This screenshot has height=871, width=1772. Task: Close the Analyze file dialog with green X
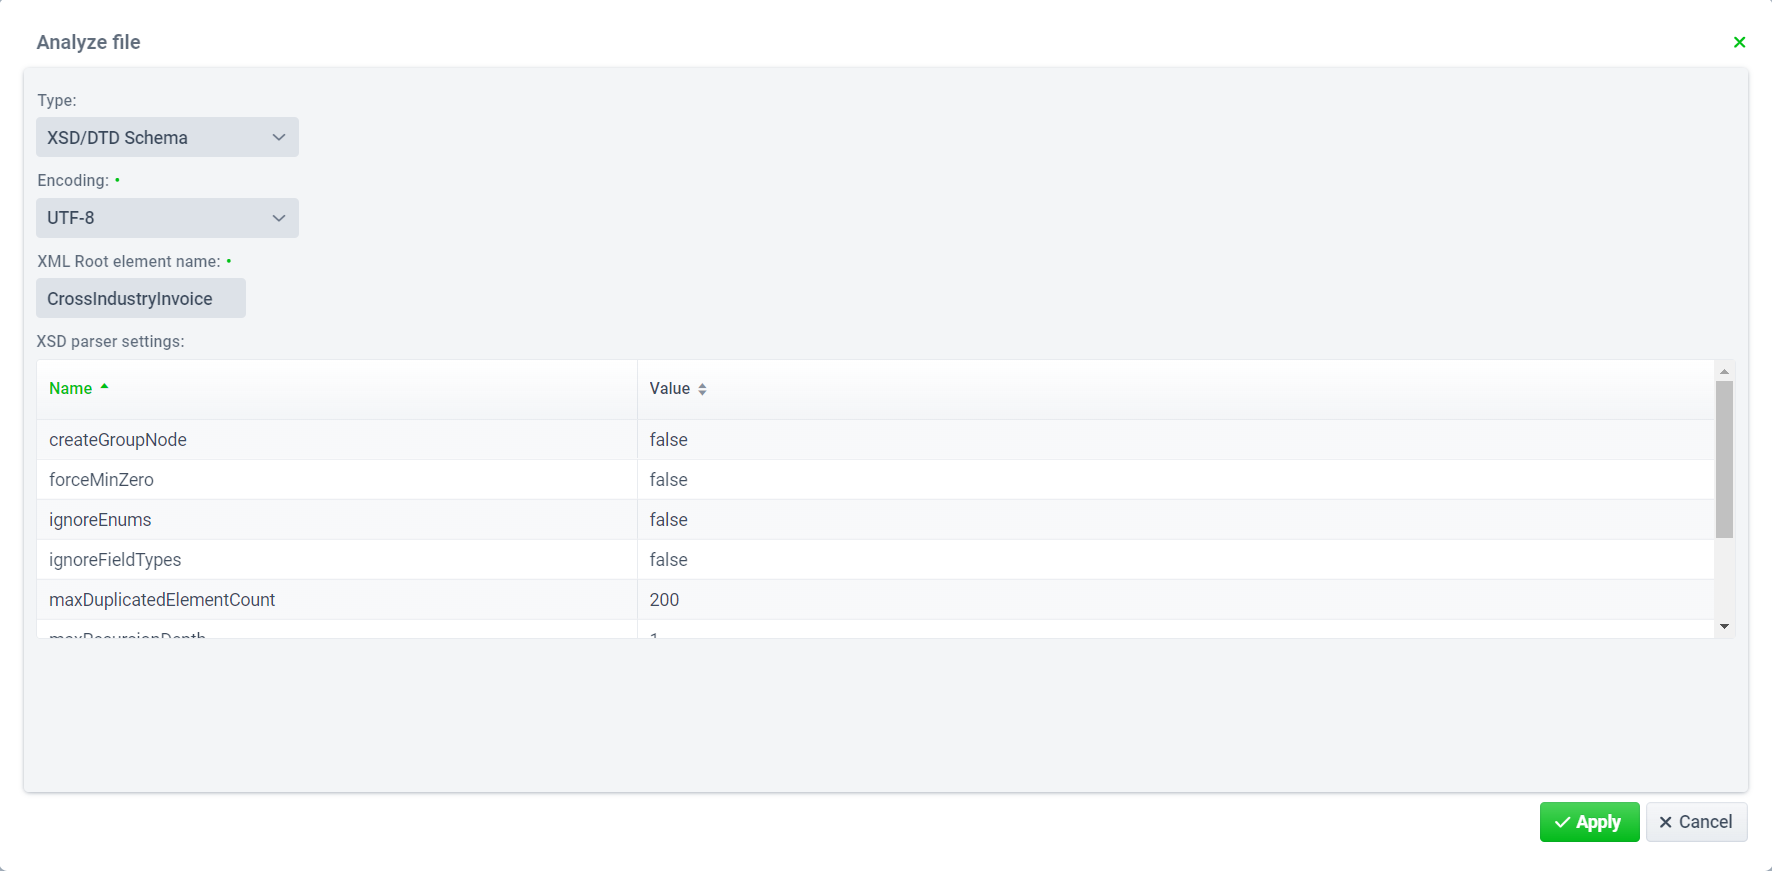pyautogui.click(x=1739, y=42)
